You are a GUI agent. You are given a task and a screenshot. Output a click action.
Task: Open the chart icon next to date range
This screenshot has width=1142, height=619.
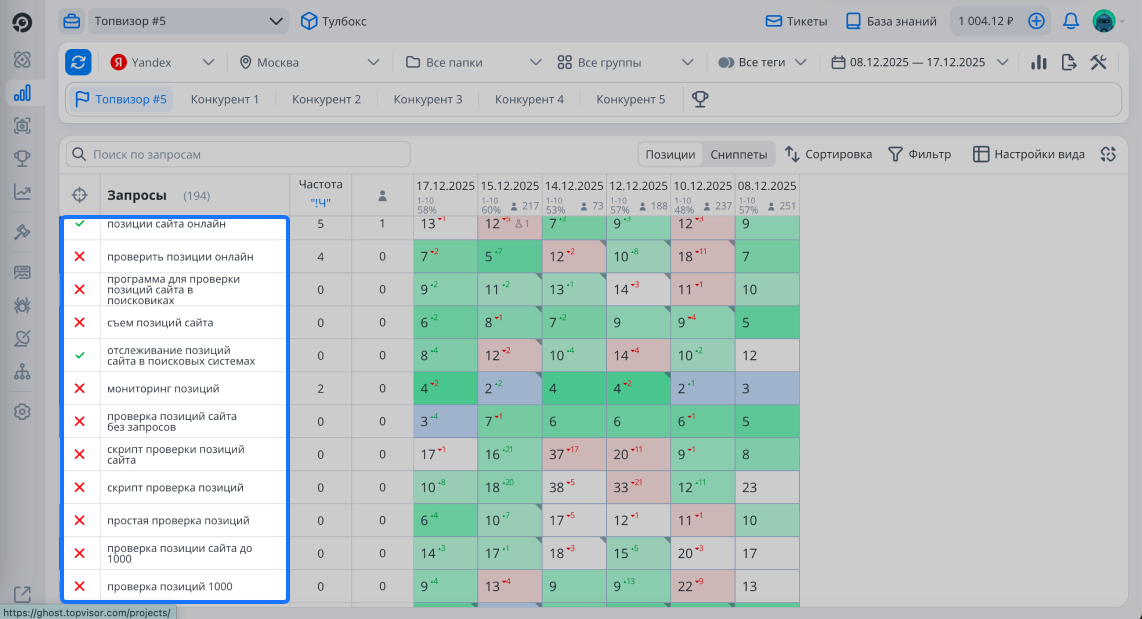point(1039,63)
